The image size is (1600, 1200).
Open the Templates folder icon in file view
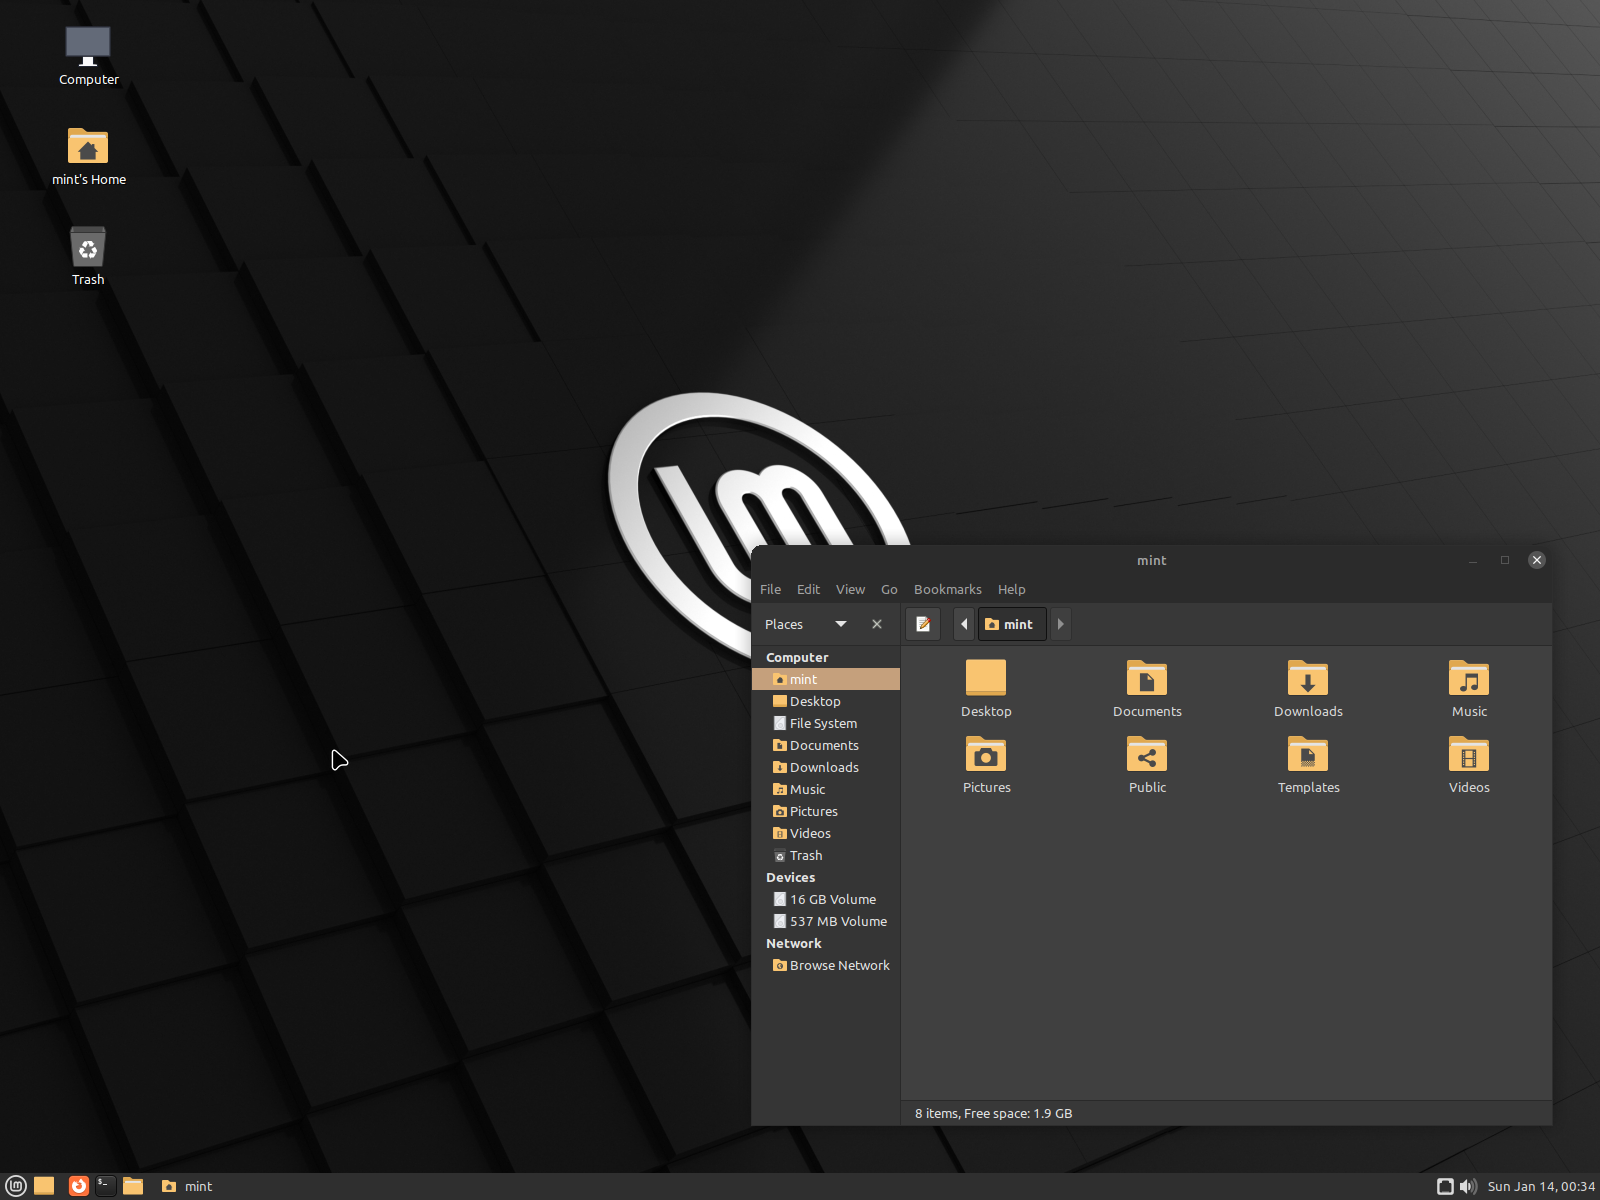click(1308, 754)
